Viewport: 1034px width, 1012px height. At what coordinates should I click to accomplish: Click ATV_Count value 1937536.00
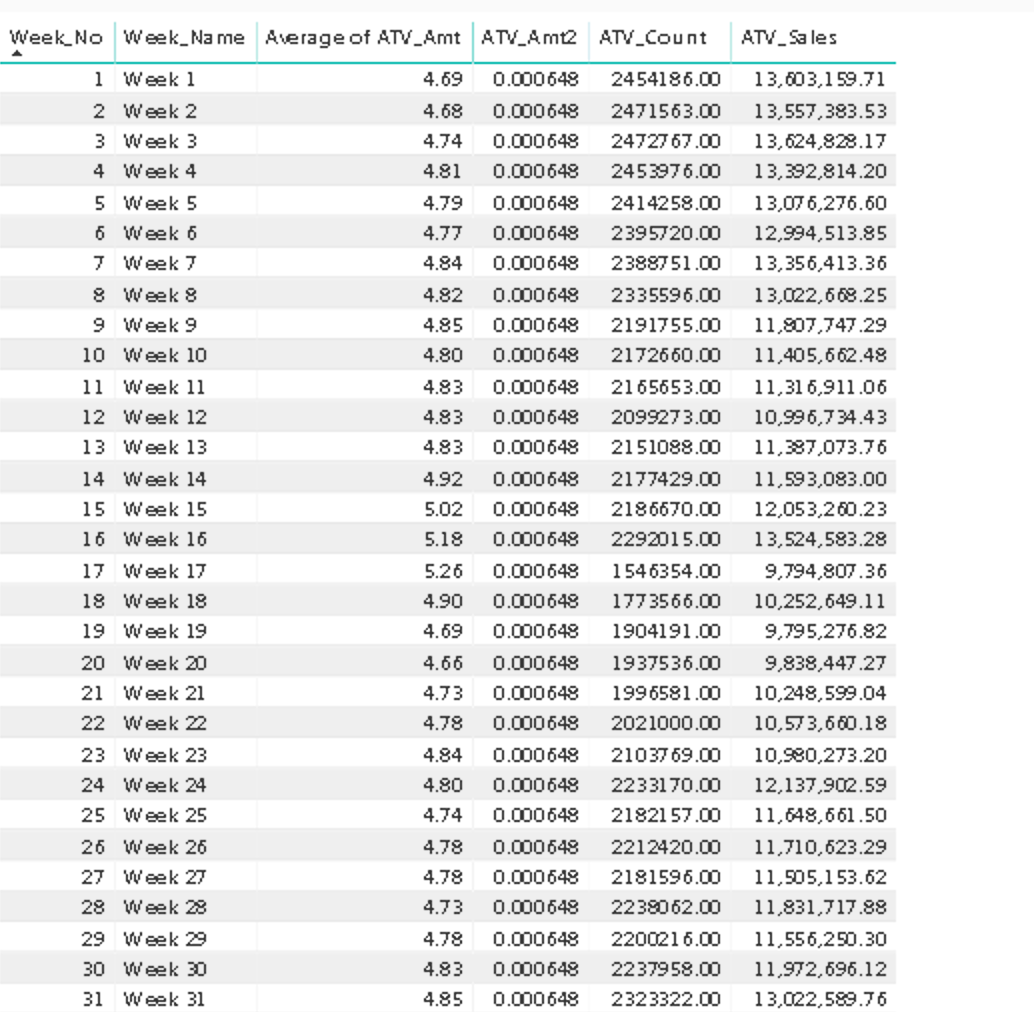tap(665, 663)
